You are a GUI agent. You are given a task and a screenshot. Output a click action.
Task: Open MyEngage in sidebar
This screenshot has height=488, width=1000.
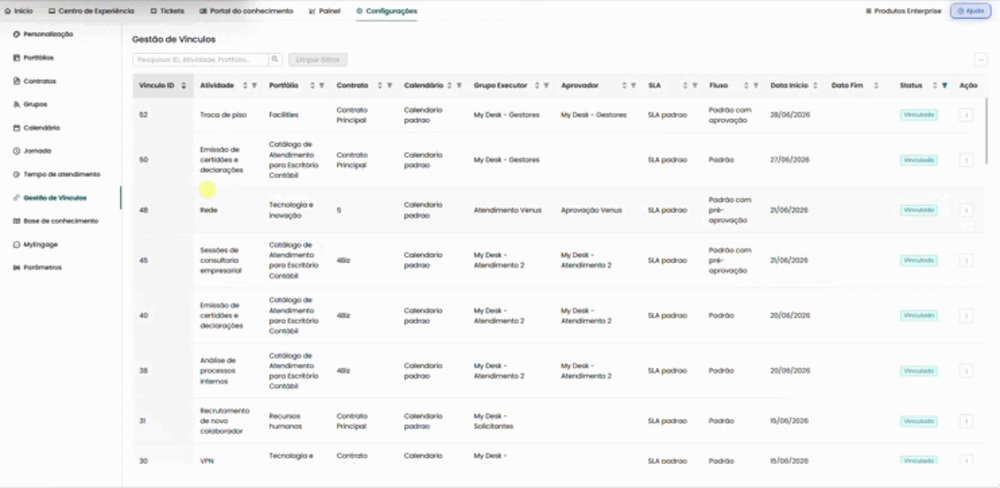(36, 244)
